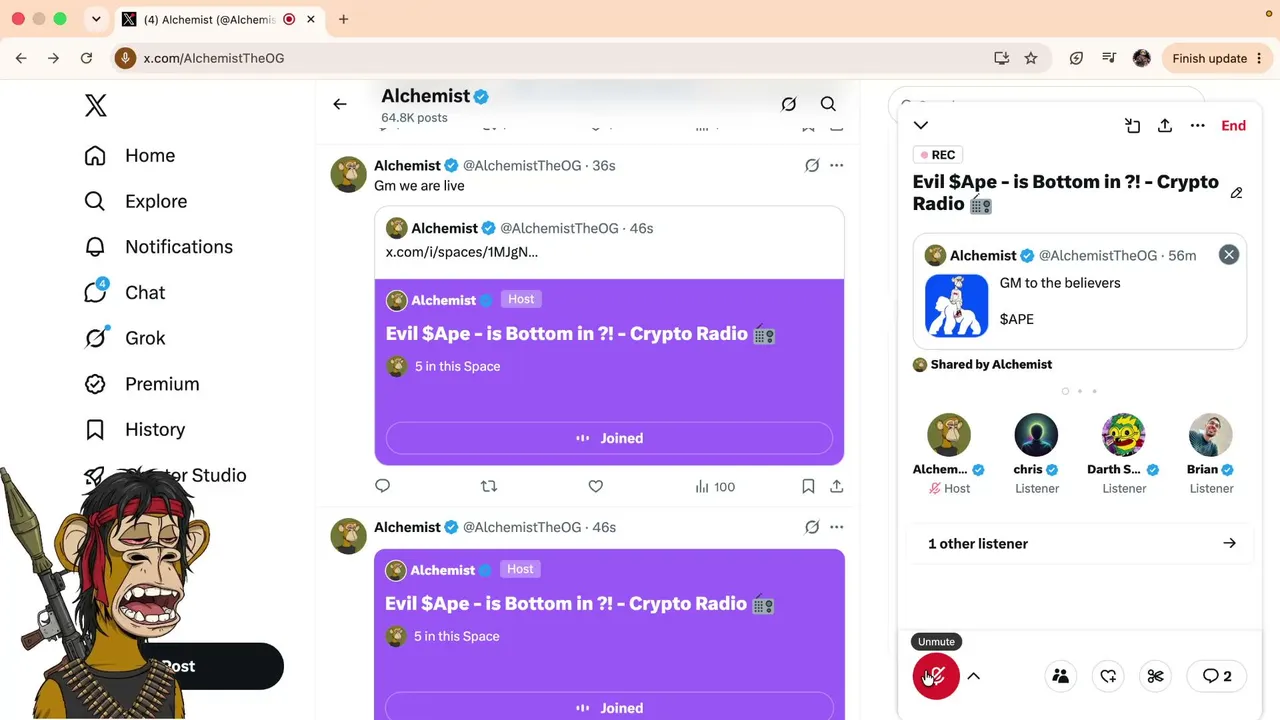
Task: Open the browser tab search dropdown
Action: tap(96, 19)
